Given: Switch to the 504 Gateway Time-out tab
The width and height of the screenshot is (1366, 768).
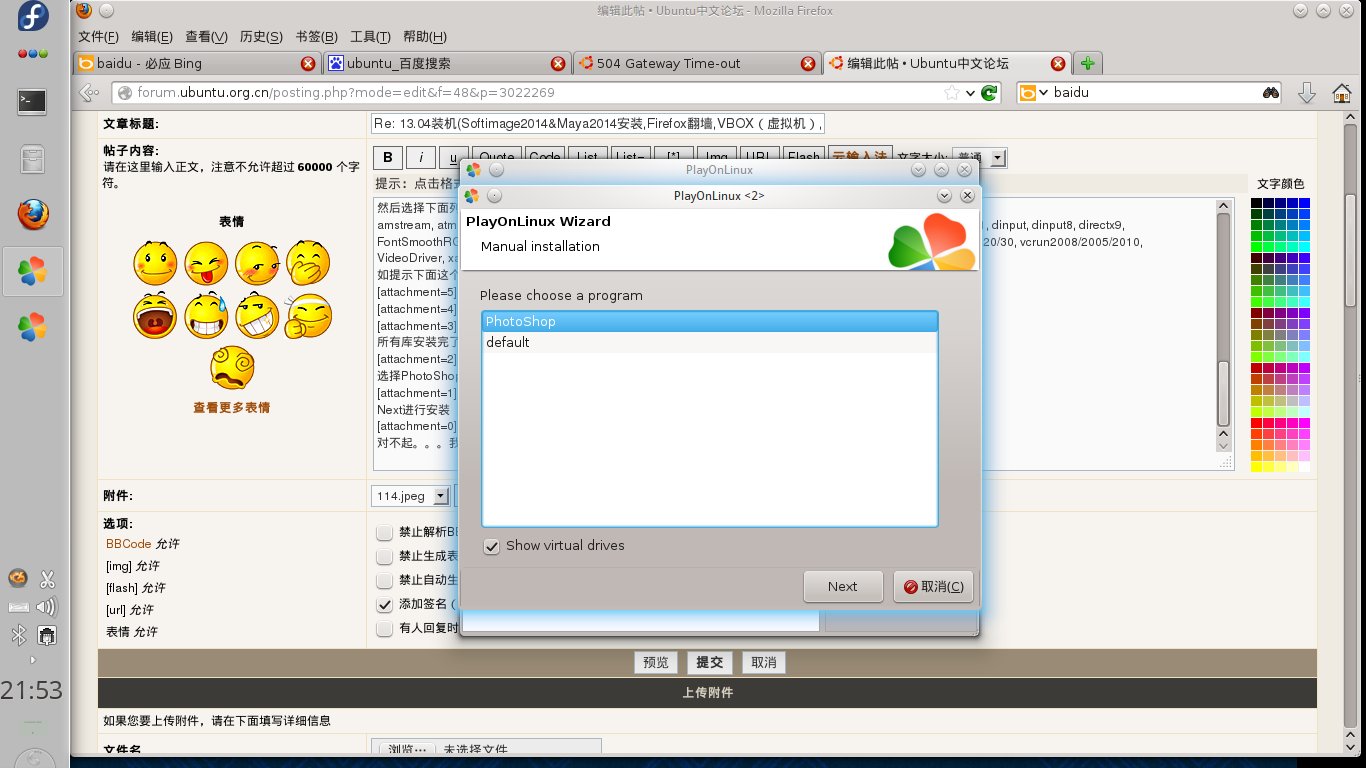Looking at the screenshot, I should click(696, 63).
